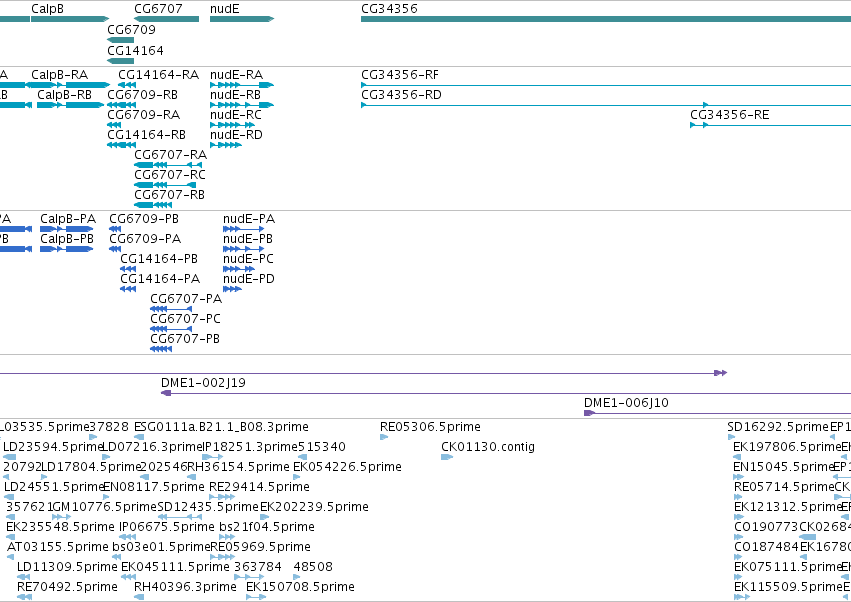Click the CG34356 gene label
The height and width of the screenshot is (602, 851).
389,9
